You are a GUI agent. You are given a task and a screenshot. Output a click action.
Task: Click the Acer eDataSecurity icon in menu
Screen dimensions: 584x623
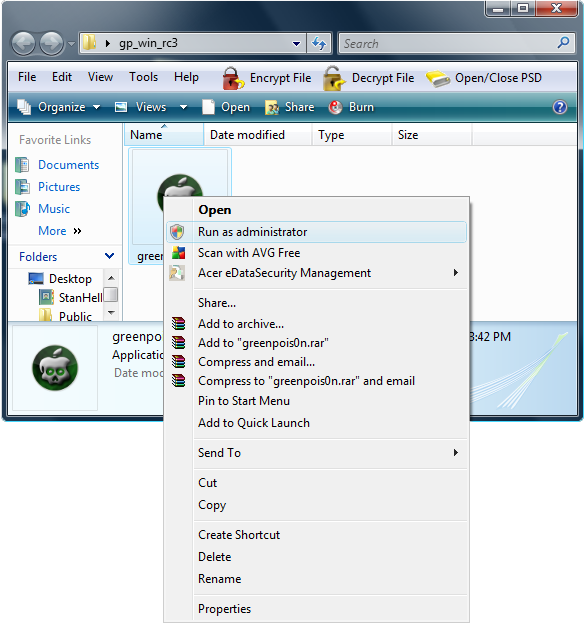coord(177,273)
